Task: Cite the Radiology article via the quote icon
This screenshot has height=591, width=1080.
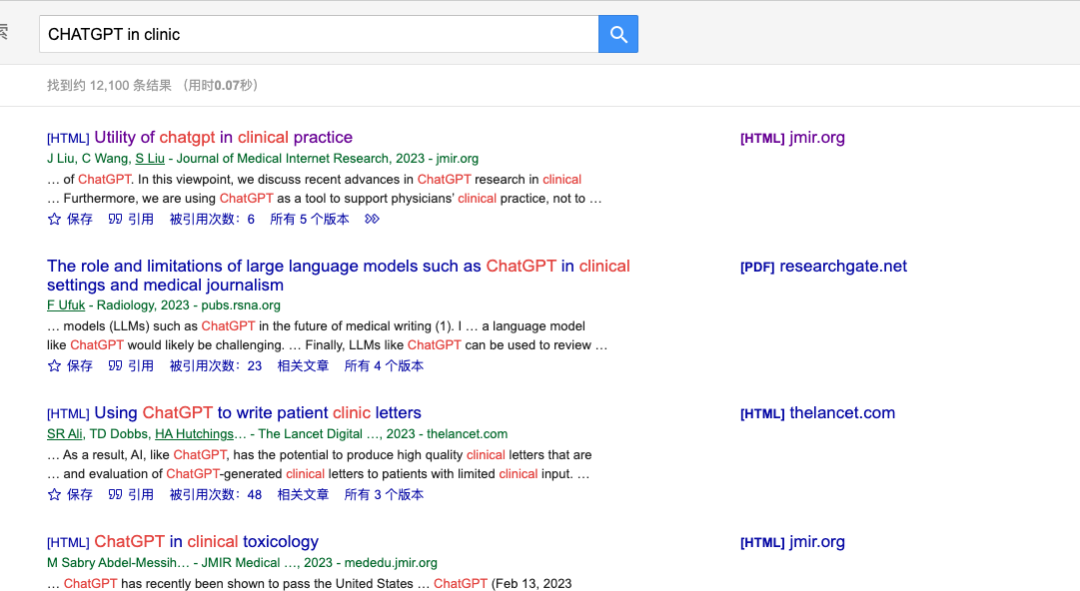Action: [x=115, y=366]
